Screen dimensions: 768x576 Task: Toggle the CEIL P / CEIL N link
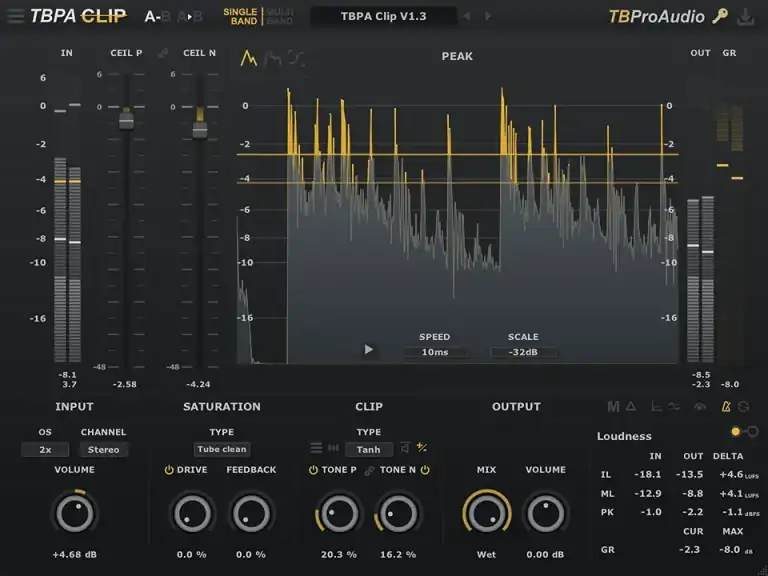(163, 53)
